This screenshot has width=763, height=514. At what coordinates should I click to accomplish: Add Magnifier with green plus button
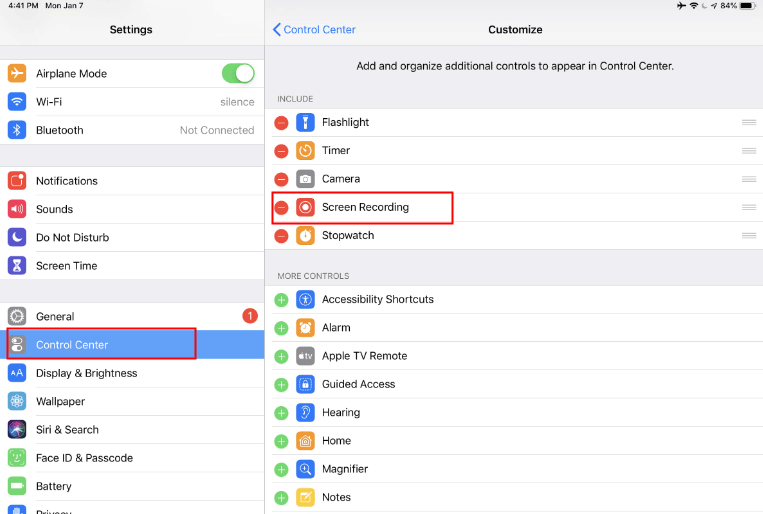281,469
